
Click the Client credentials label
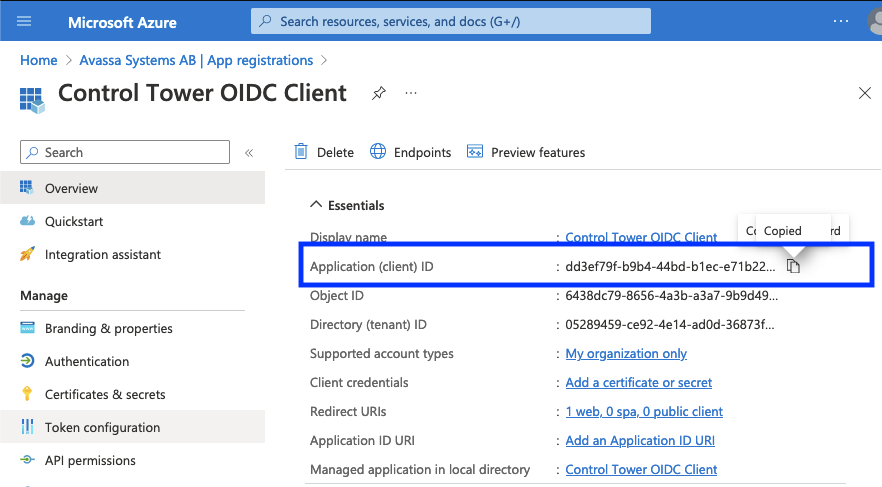click(x=359, y=382)
